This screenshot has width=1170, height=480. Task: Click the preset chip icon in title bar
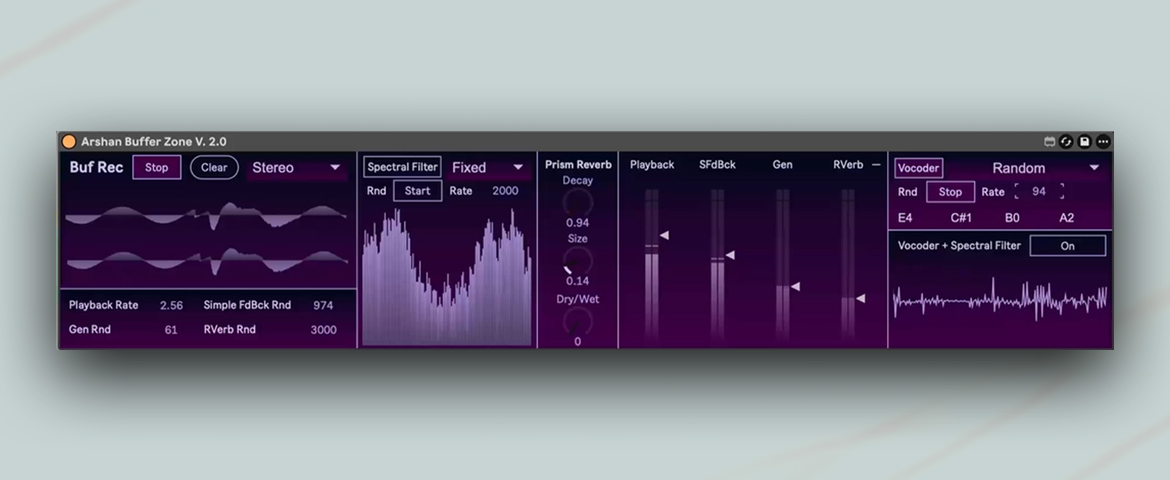[1050, 142]
